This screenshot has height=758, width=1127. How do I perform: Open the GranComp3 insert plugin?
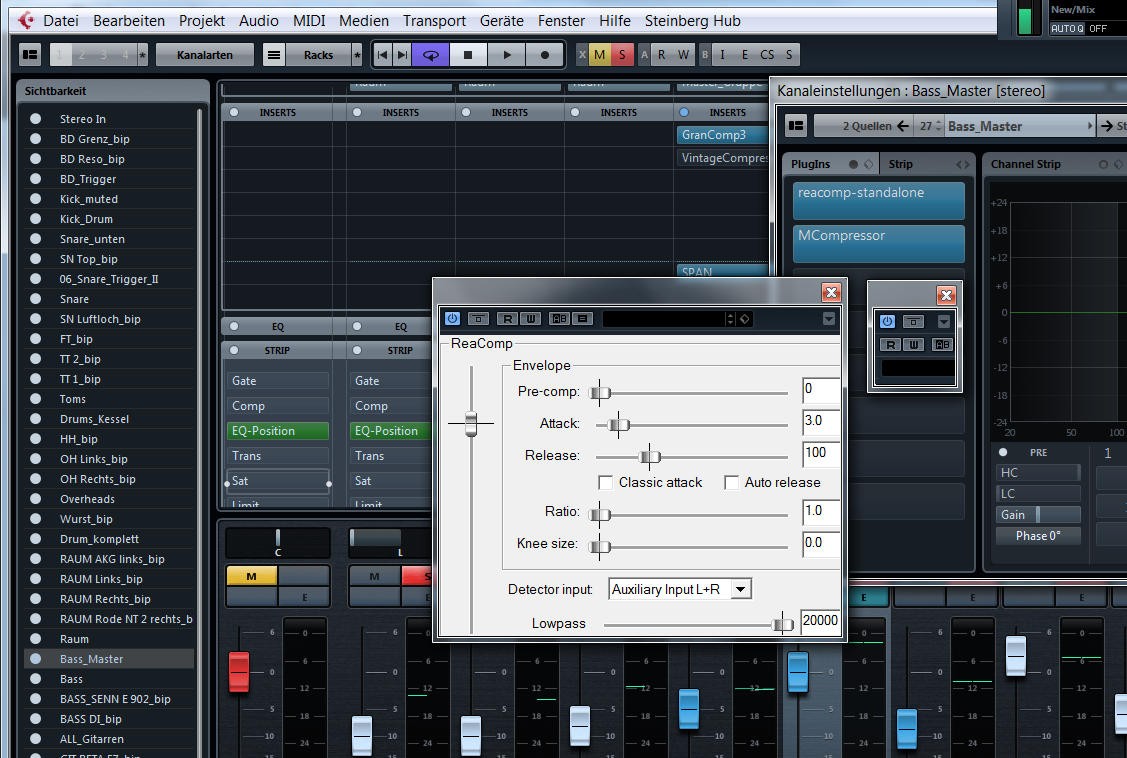point(721,134)
